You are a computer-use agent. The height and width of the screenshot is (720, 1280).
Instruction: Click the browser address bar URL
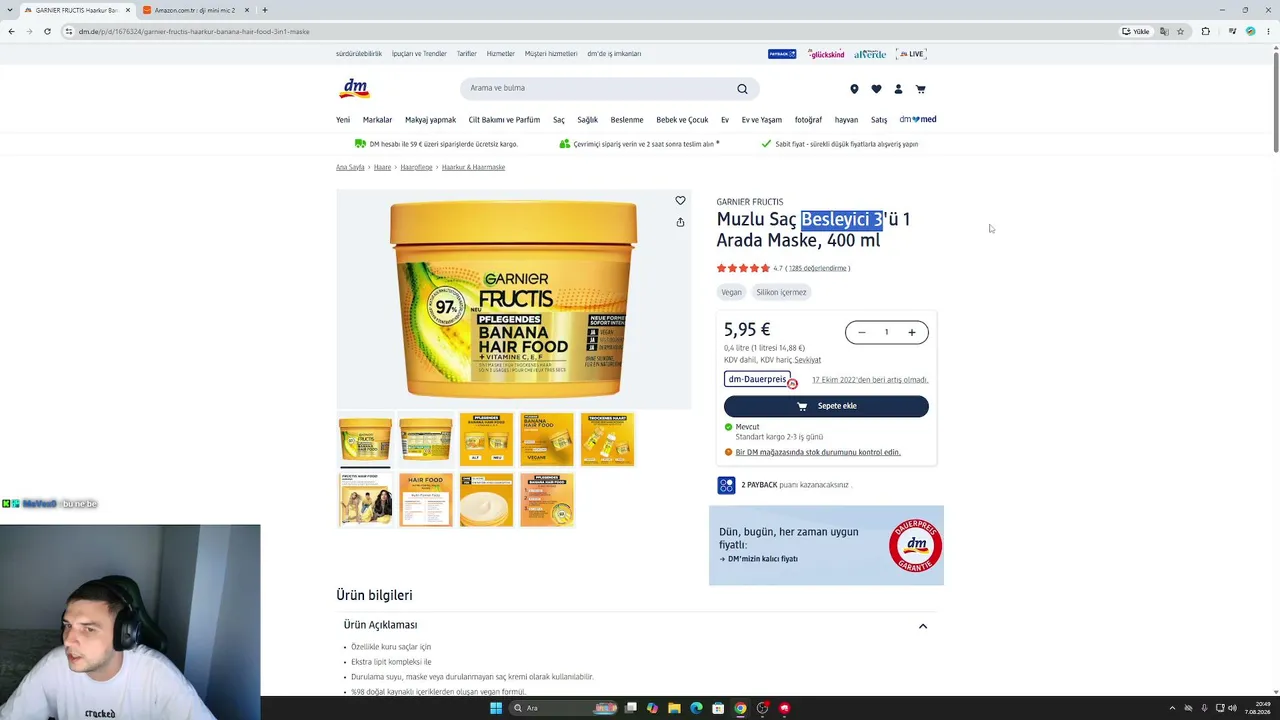194,31
